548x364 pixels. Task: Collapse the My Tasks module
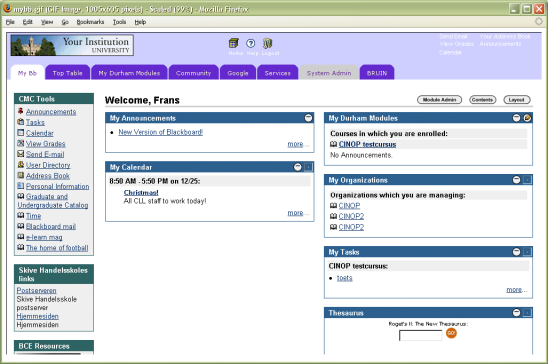click(x=516, y=252)
